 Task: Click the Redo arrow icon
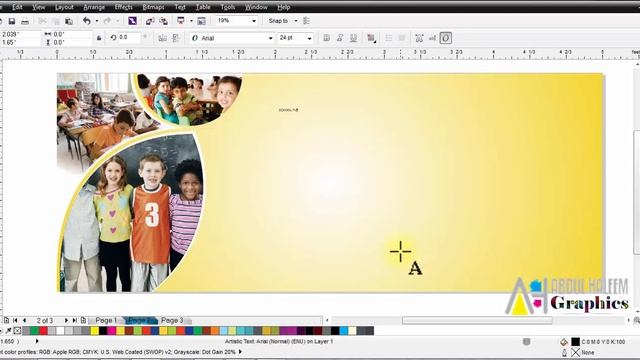pos(107,21)
